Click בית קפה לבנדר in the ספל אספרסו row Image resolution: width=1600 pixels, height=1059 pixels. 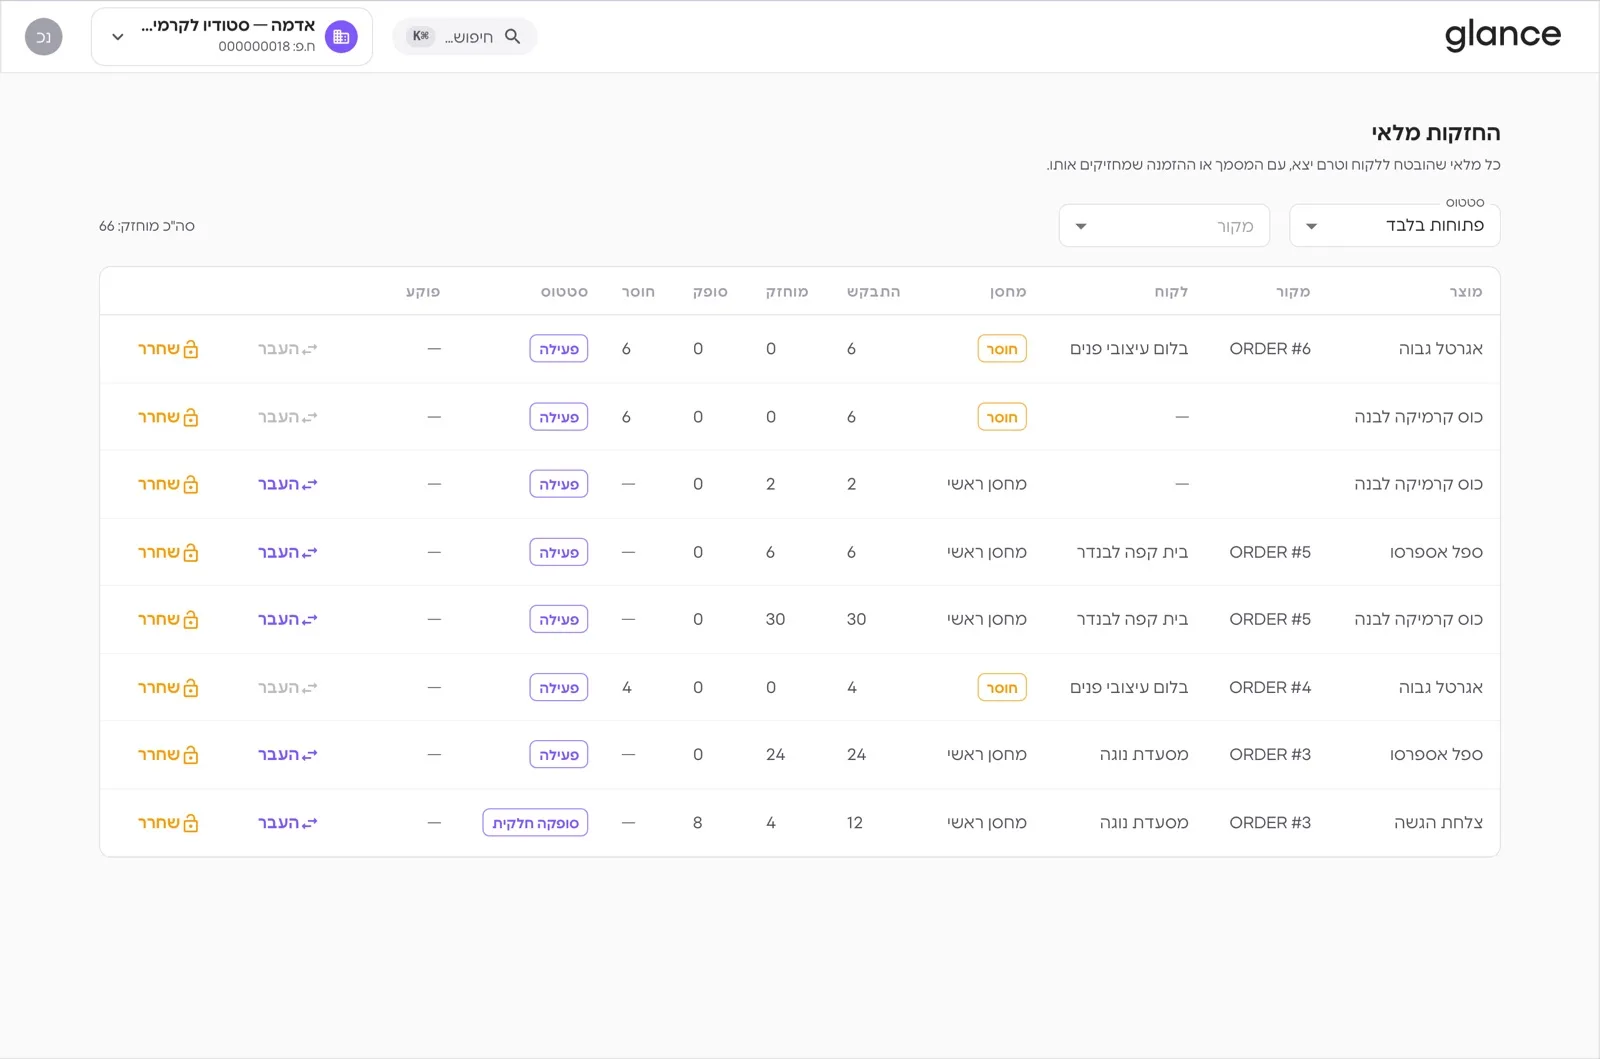tap(1132, 552)
